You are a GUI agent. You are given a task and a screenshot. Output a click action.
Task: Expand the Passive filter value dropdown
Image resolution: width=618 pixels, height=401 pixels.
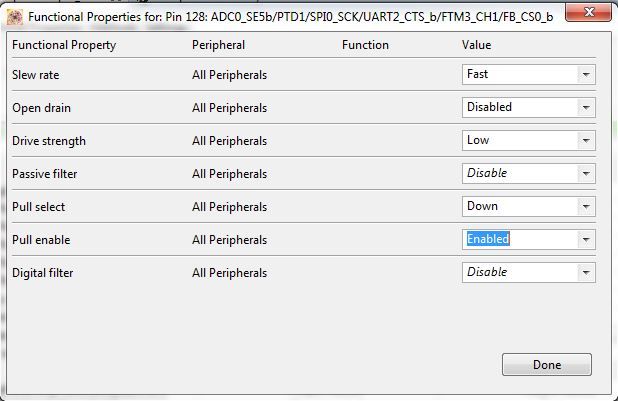click(x=585, y=174)
